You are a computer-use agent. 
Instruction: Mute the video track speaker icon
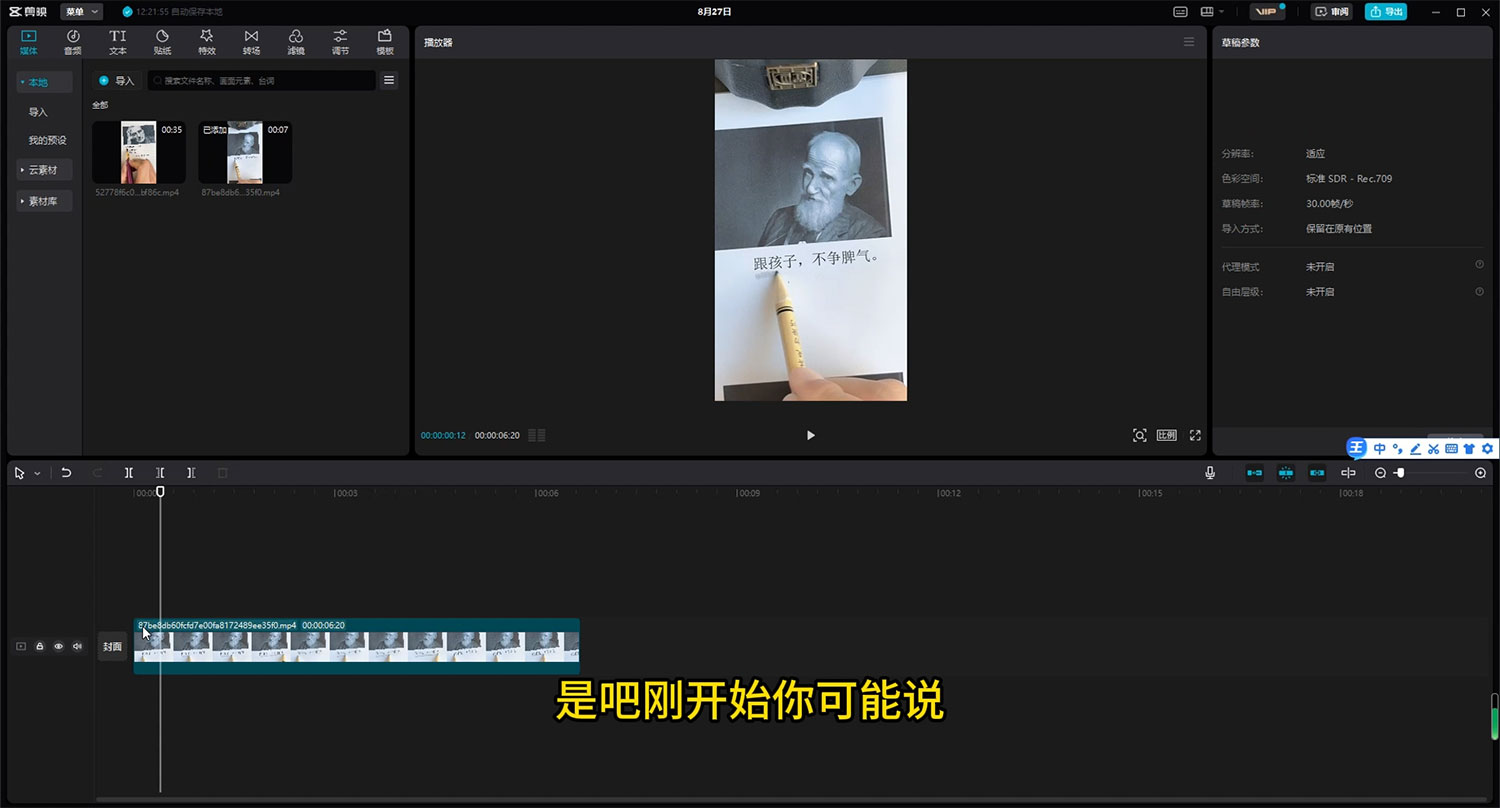point(77,646)
